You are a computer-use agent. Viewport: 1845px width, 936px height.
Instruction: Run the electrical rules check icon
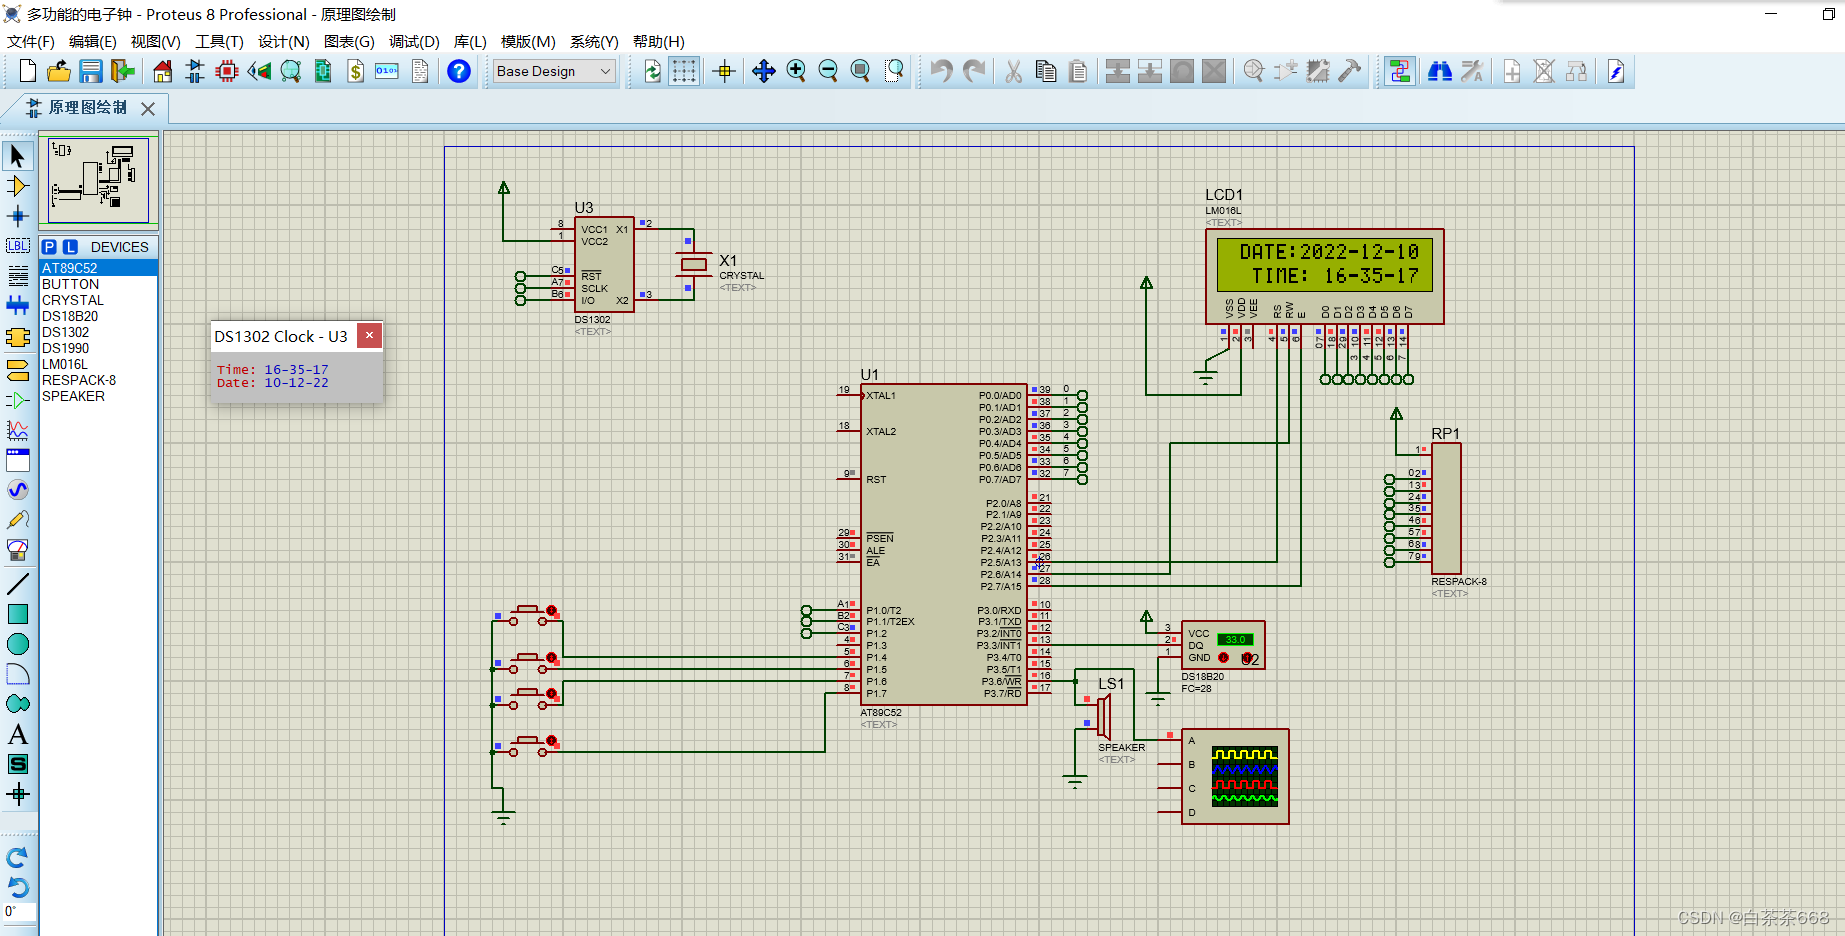pyautogui.click(x=1616, y=71)
